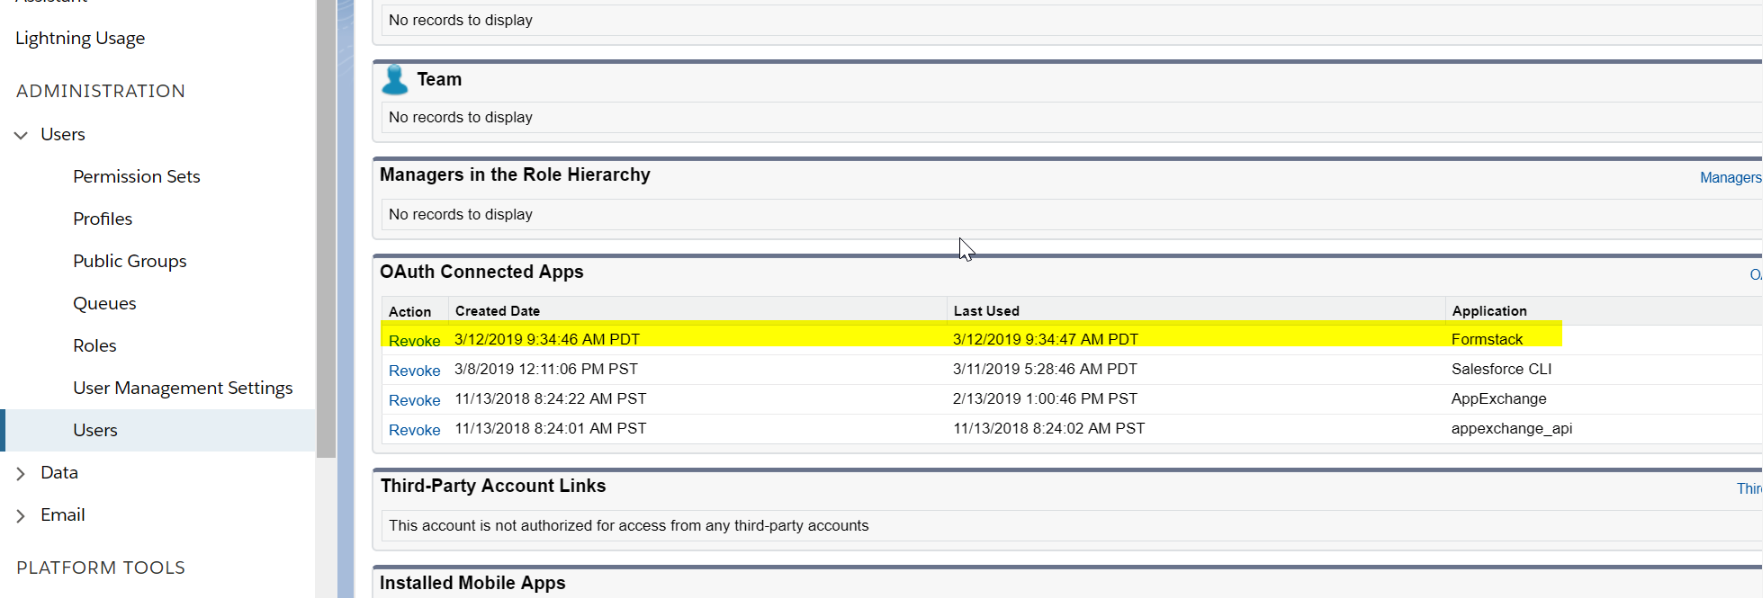Click created date 3/12/2019 9:34:46 AM PDT
This screenshot has width=1763, height=598.
[547, 339]
